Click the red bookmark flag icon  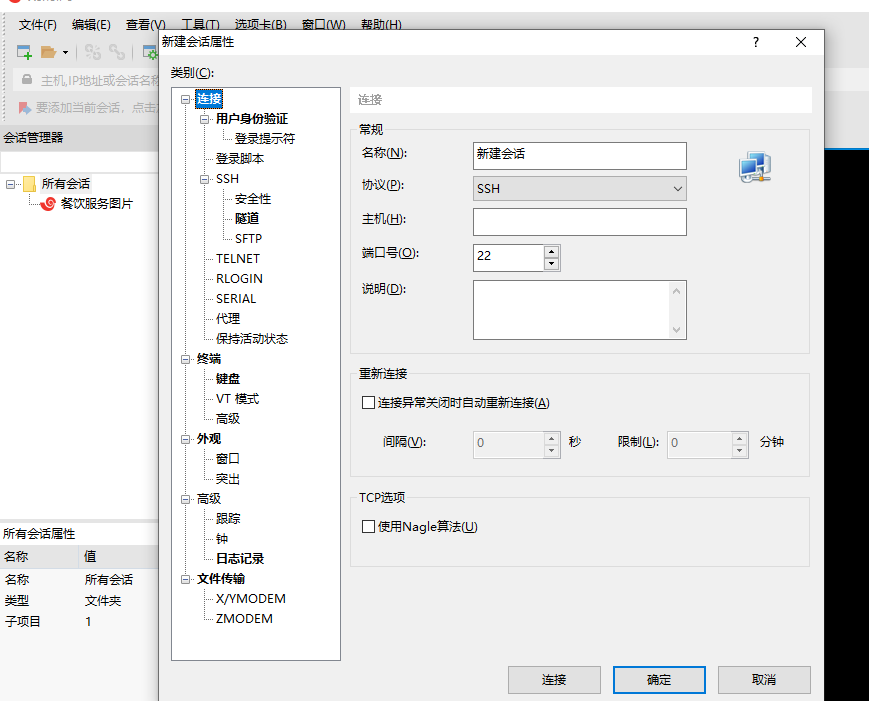24,108
